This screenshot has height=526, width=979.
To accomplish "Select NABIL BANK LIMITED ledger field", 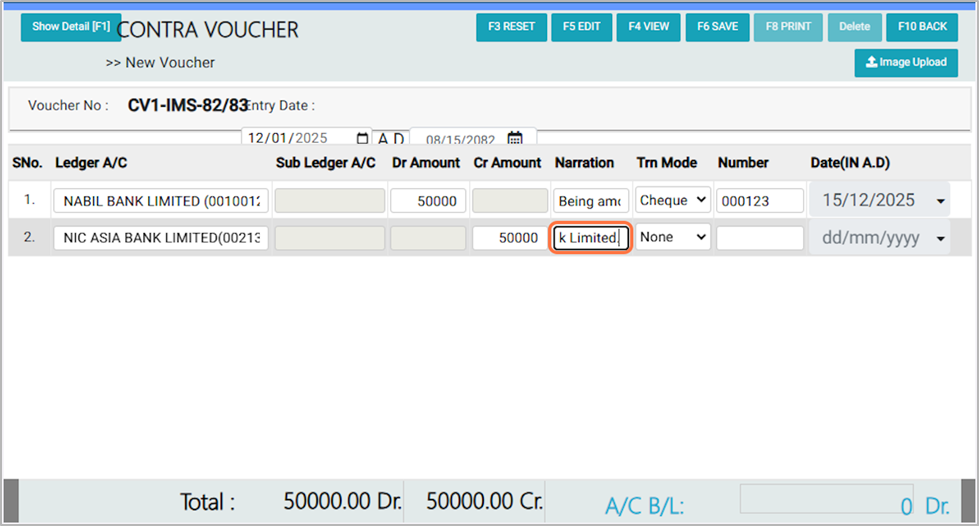I will (161, 201).
